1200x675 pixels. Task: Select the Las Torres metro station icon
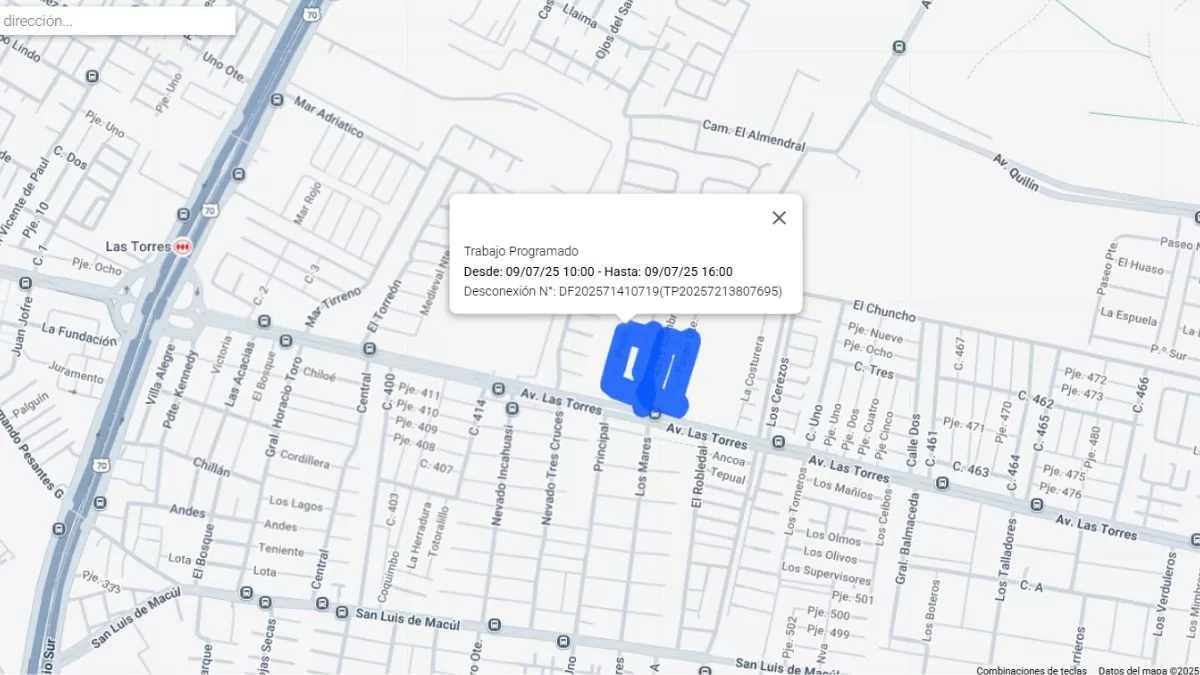182,246
